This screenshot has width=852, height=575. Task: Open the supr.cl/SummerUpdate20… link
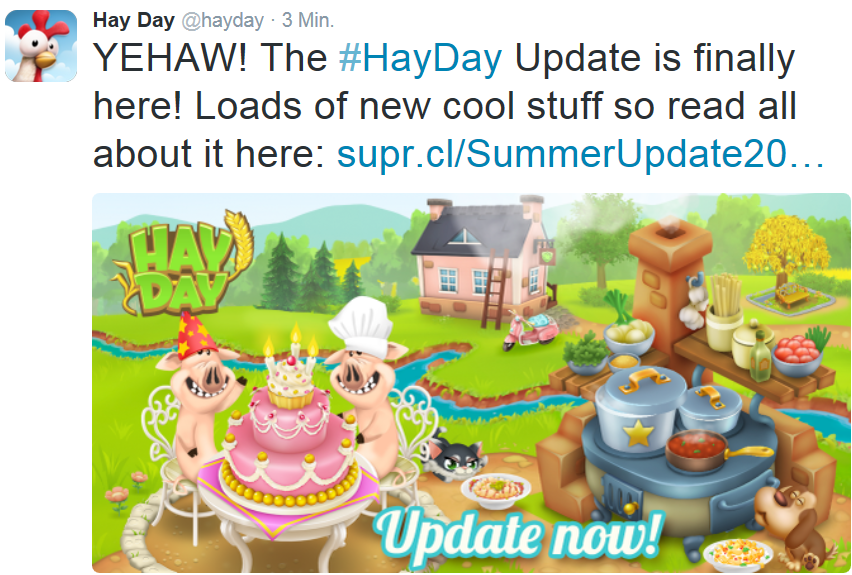(x=581, y=154)
